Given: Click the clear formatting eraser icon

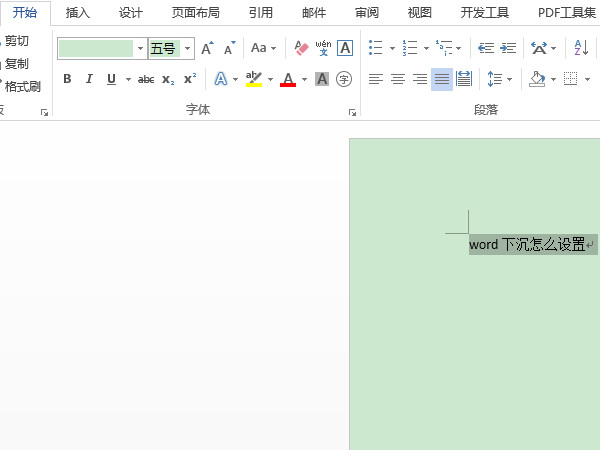Looking at the screenshot, I should point(302,48).
